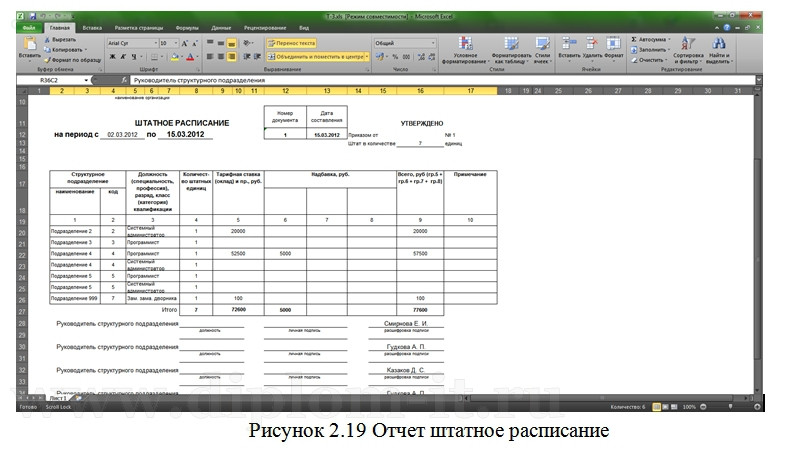Viewport: 787px width, 457px height.
Task: Click the Help question mark icon
Action: click(726, 28)
